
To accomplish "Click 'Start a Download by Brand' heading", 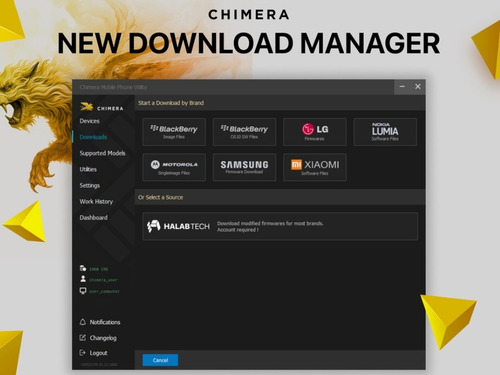I will 171,103.
